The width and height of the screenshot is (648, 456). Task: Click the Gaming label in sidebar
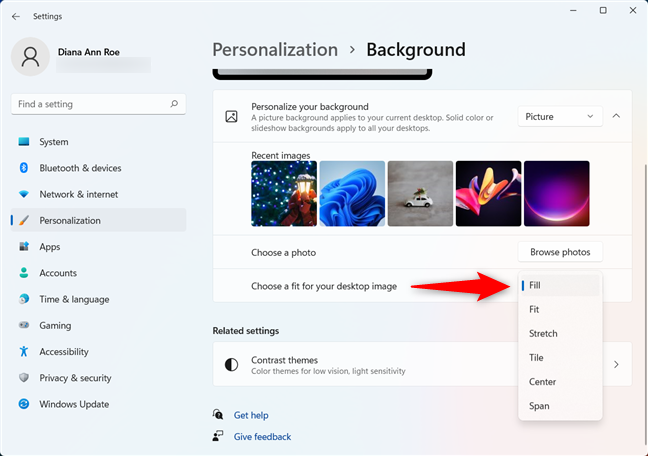click(x=55, y=325)
